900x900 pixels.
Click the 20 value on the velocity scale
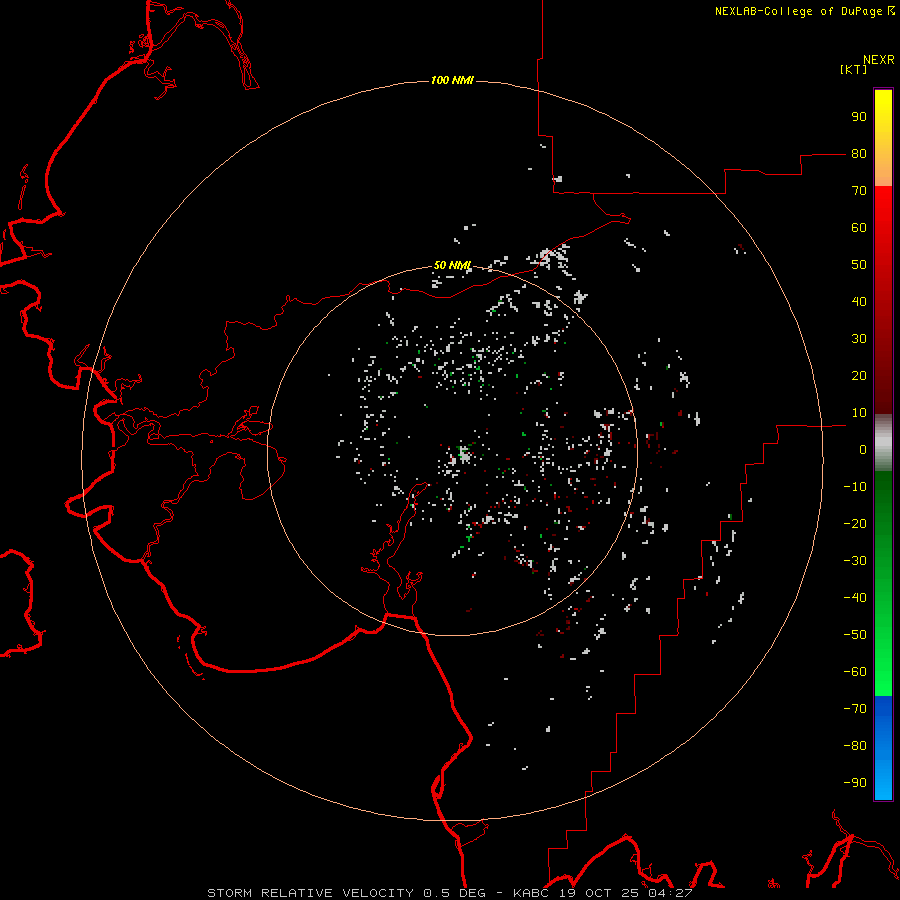tap(859, 375)
